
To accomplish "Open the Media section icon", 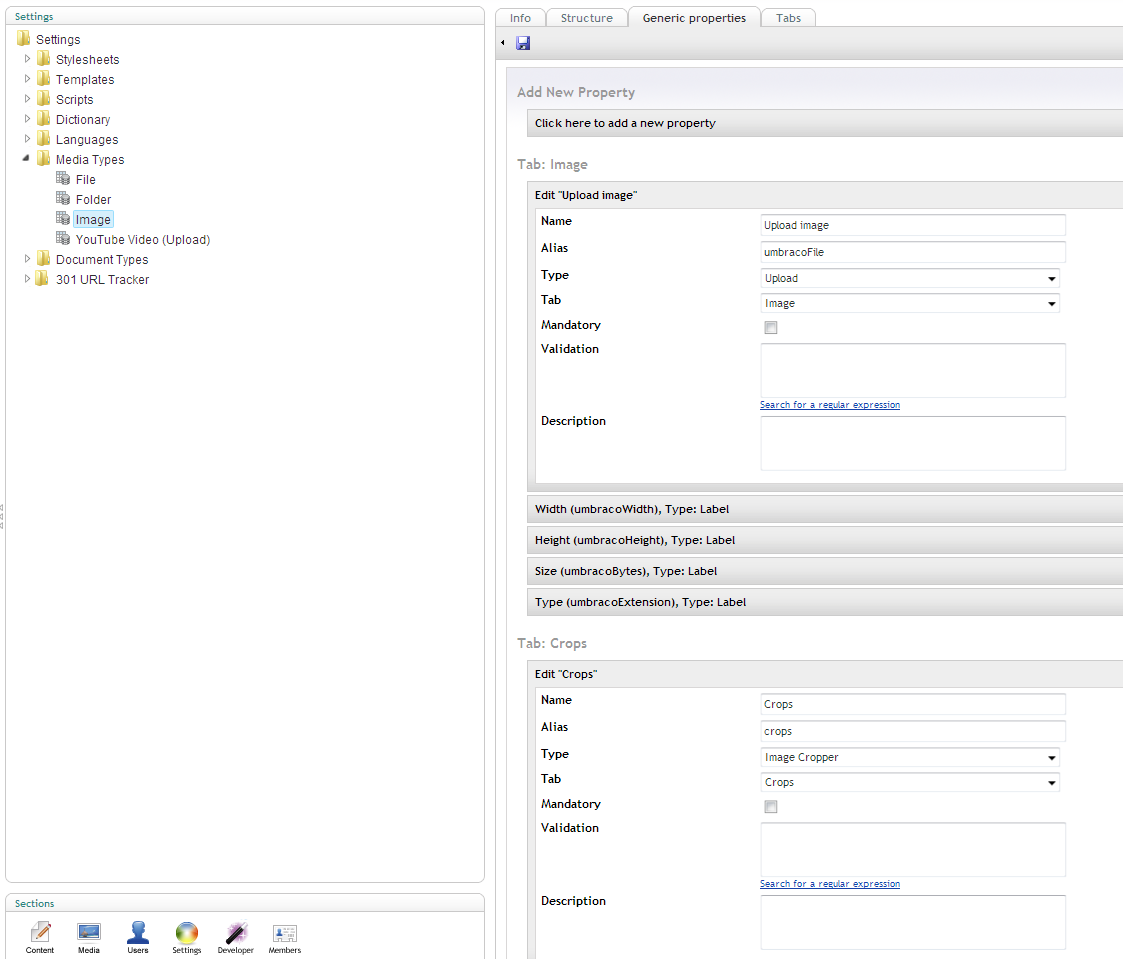I will 89,933.
